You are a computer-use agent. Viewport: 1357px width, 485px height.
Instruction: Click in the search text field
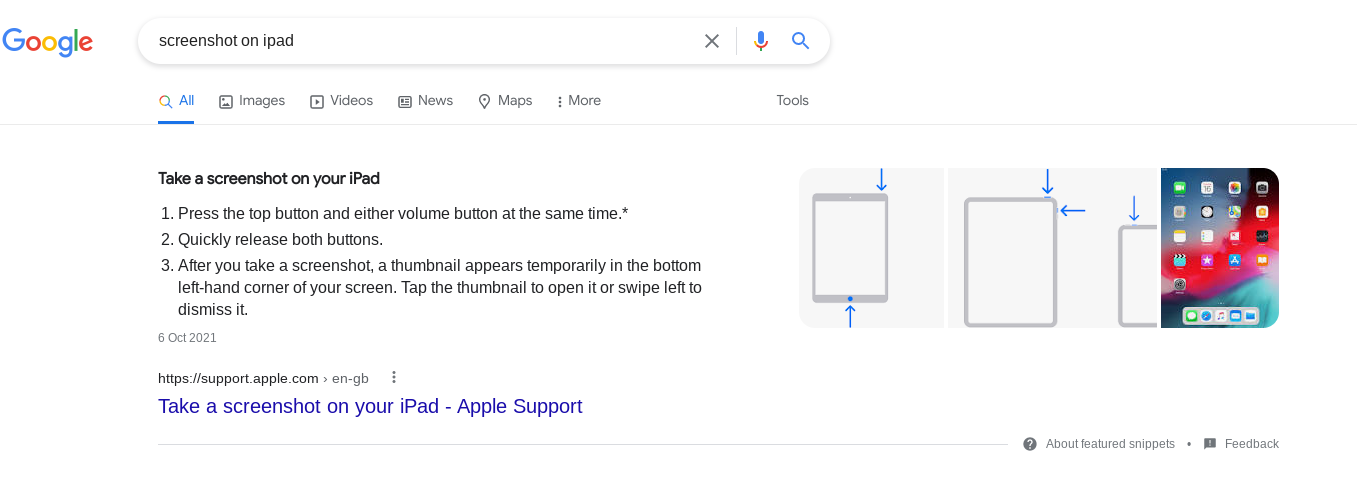(420, 41)
